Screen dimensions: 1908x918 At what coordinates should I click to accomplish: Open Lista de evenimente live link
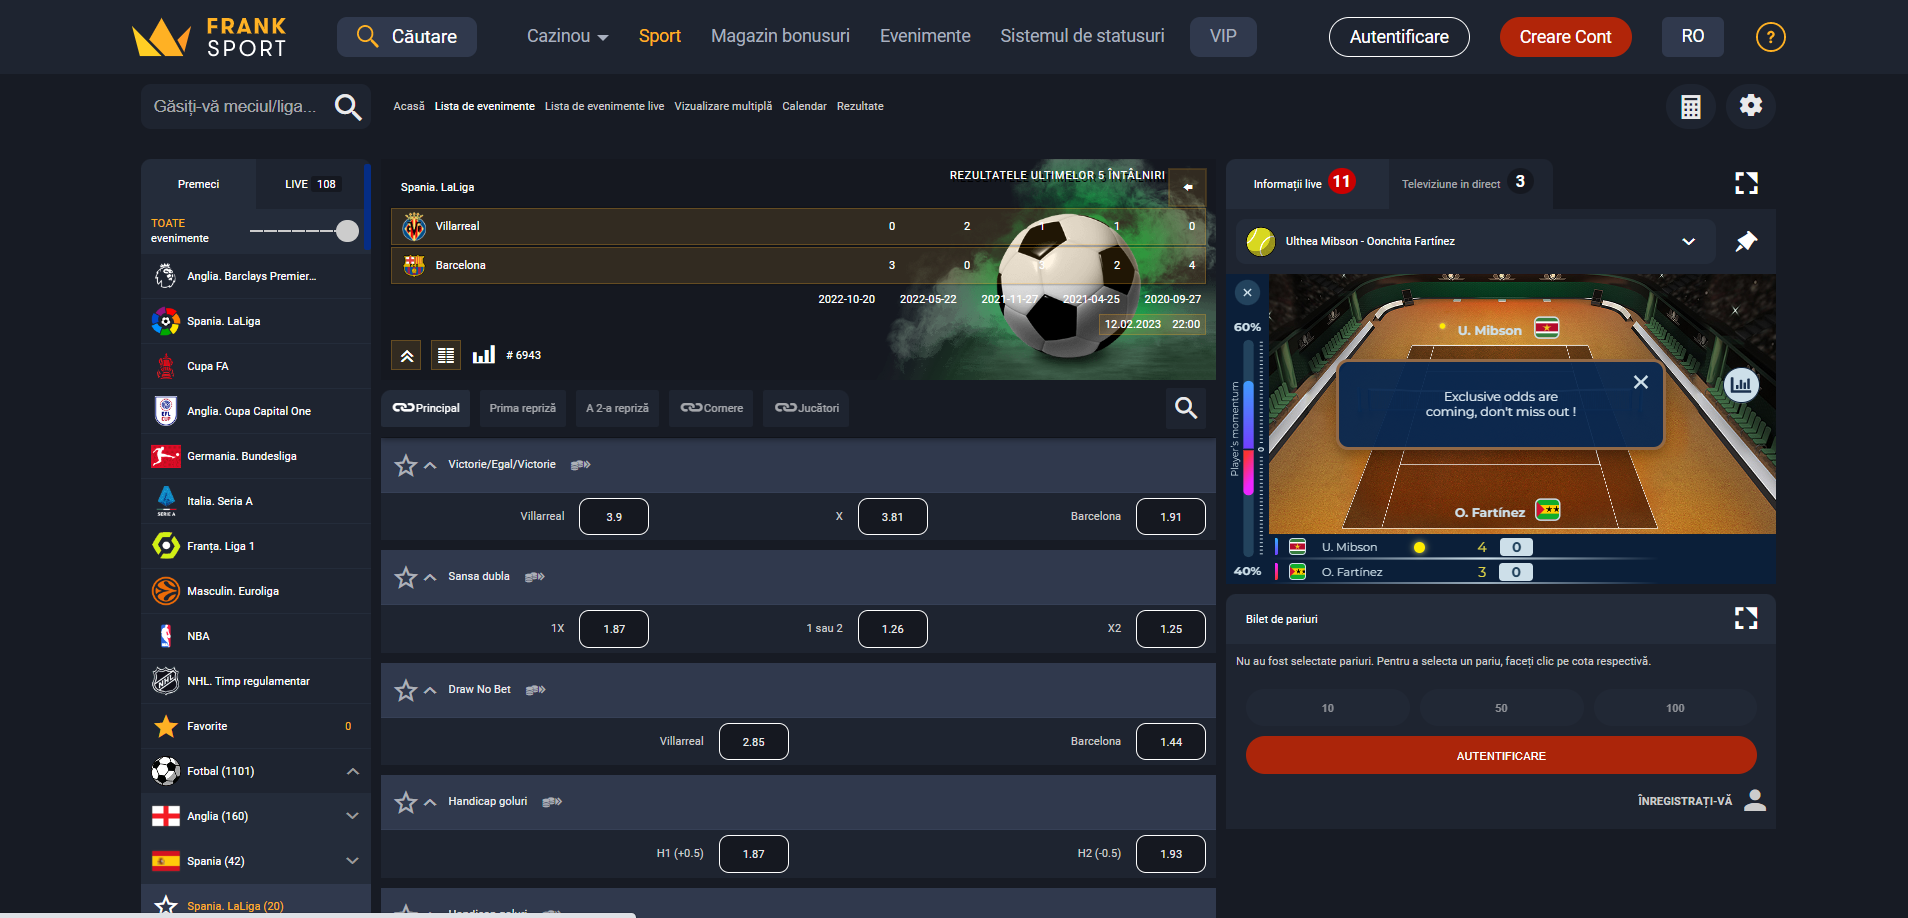click(604, 107)
